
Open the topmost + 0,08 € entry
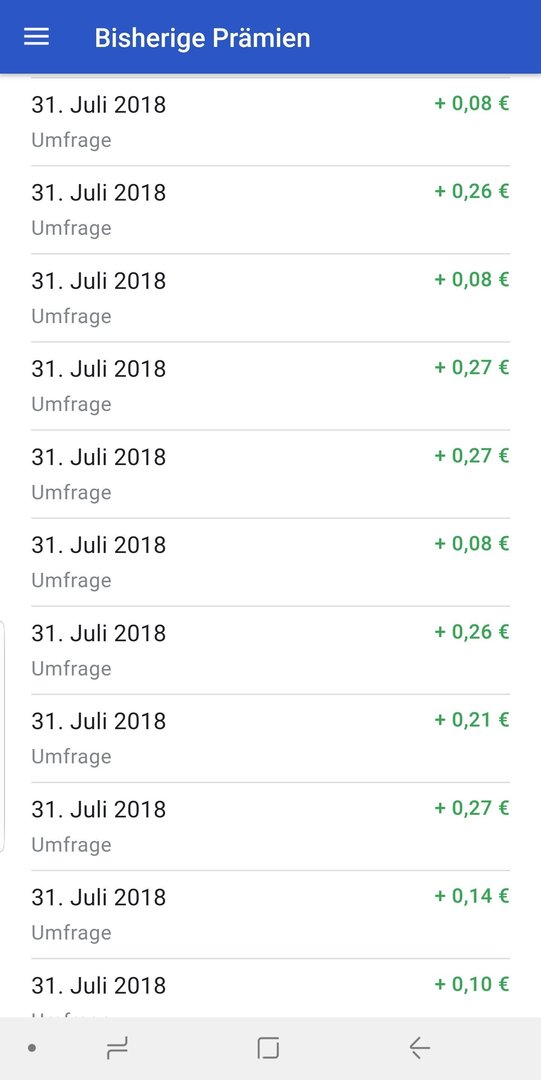[x=270, y=121]
